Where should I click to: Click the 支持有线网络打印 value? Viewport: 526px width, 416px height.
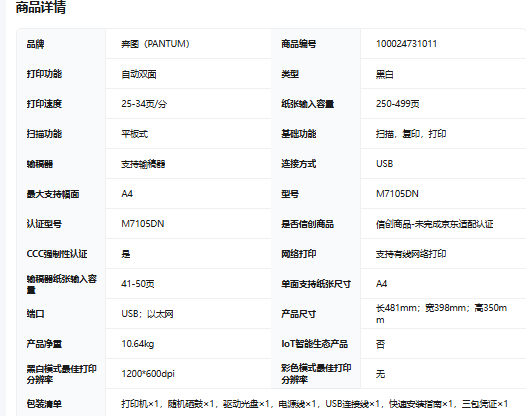tap(411, 254)
